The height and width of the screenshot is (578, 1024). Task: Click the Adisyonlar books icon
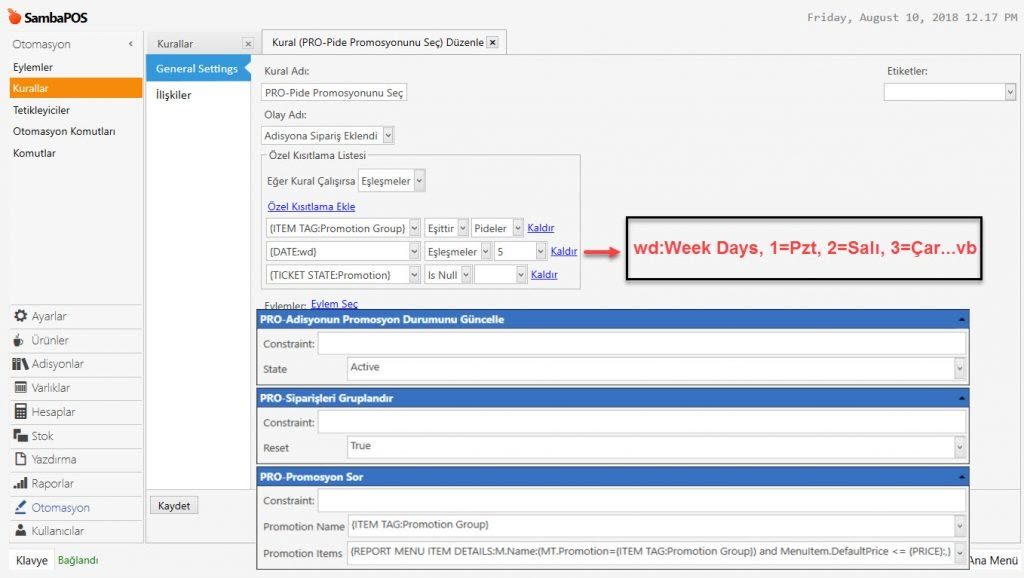coord(20,364)
